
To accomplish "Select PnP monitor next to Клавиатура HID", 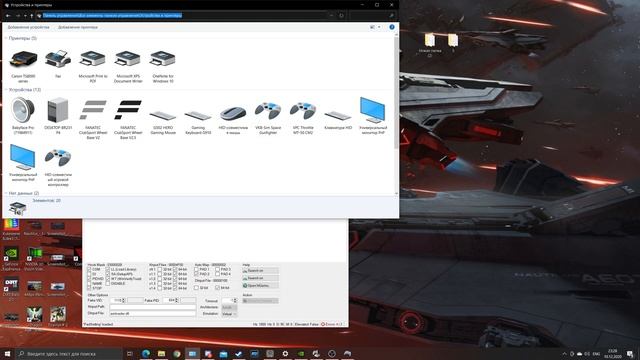I will 373,116.
